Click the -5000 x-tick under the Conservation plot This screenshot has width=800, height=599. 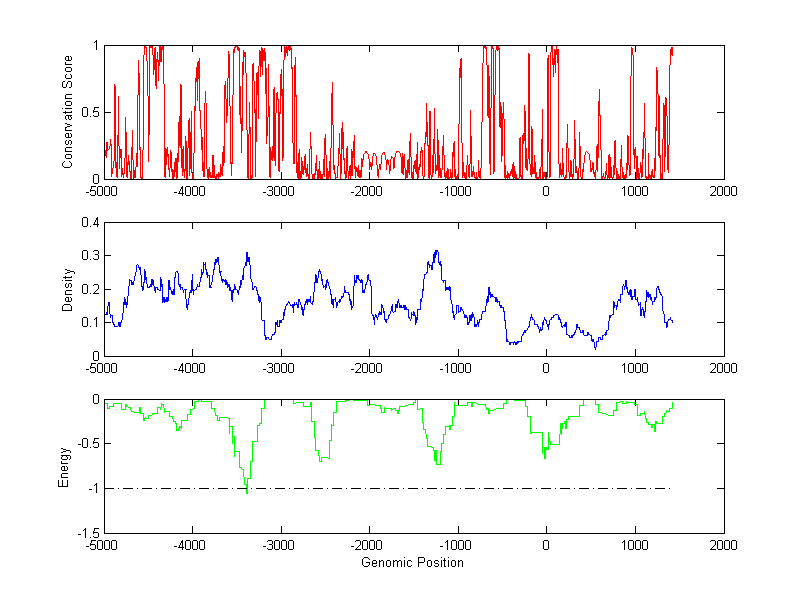click(x=100, y=191)
